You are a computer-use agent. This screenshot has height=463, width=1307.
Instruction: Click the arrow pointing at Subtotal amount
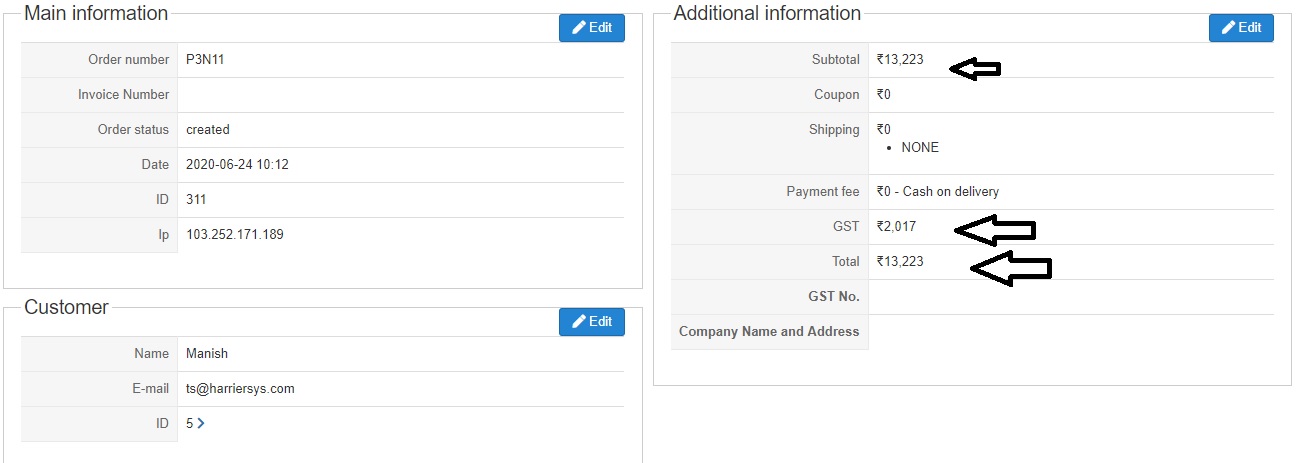click(x=975, y=68)
